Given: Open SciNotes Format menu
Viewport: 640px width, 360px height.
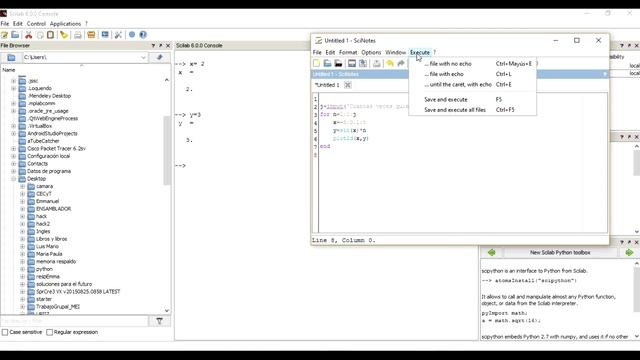Looking at the screenshot, I should 348,52.
